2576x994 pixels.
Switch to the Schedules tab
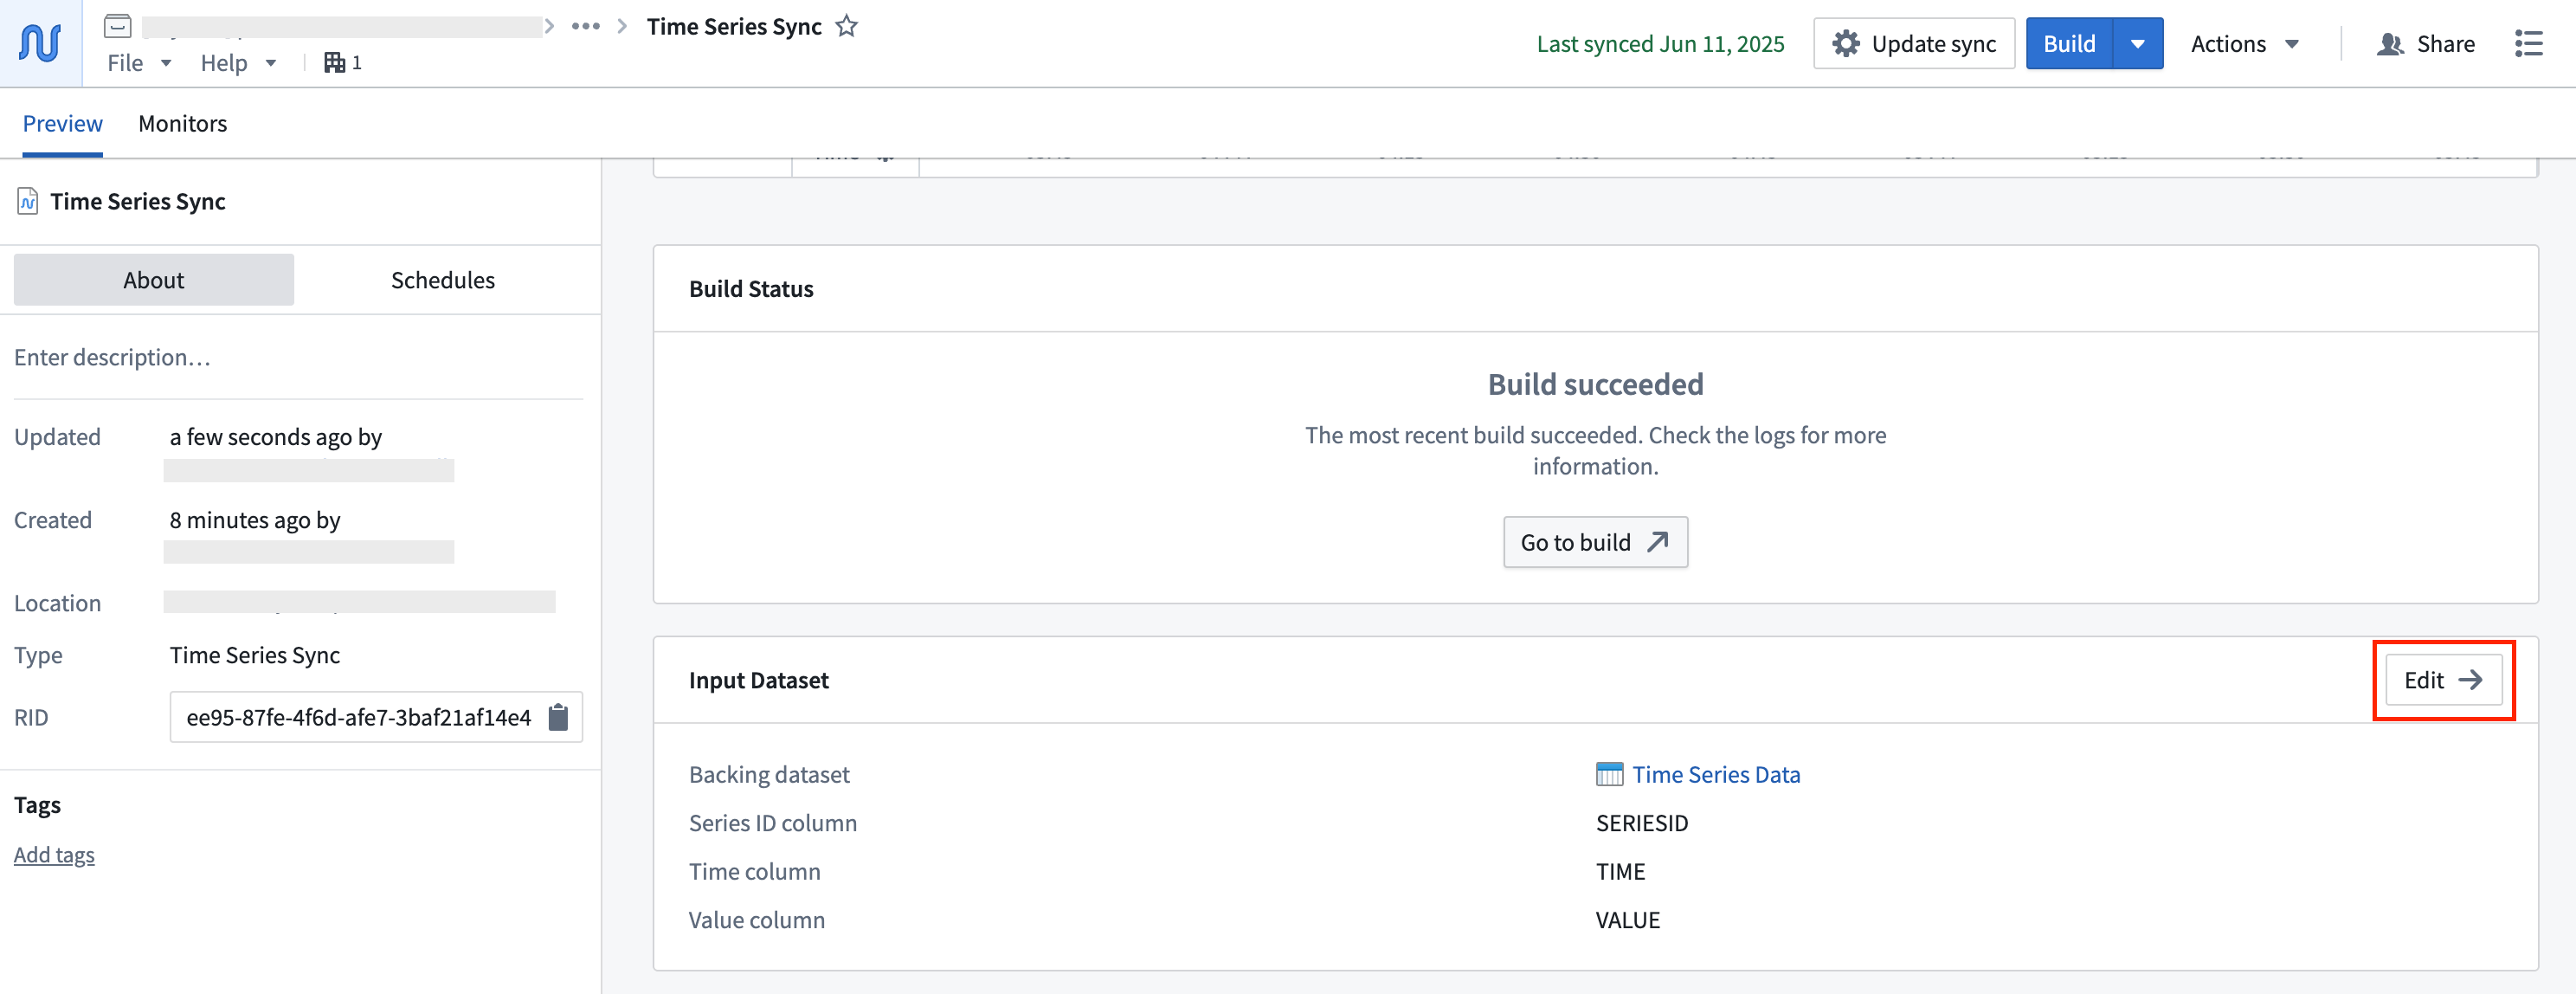[x=442, y=280]
